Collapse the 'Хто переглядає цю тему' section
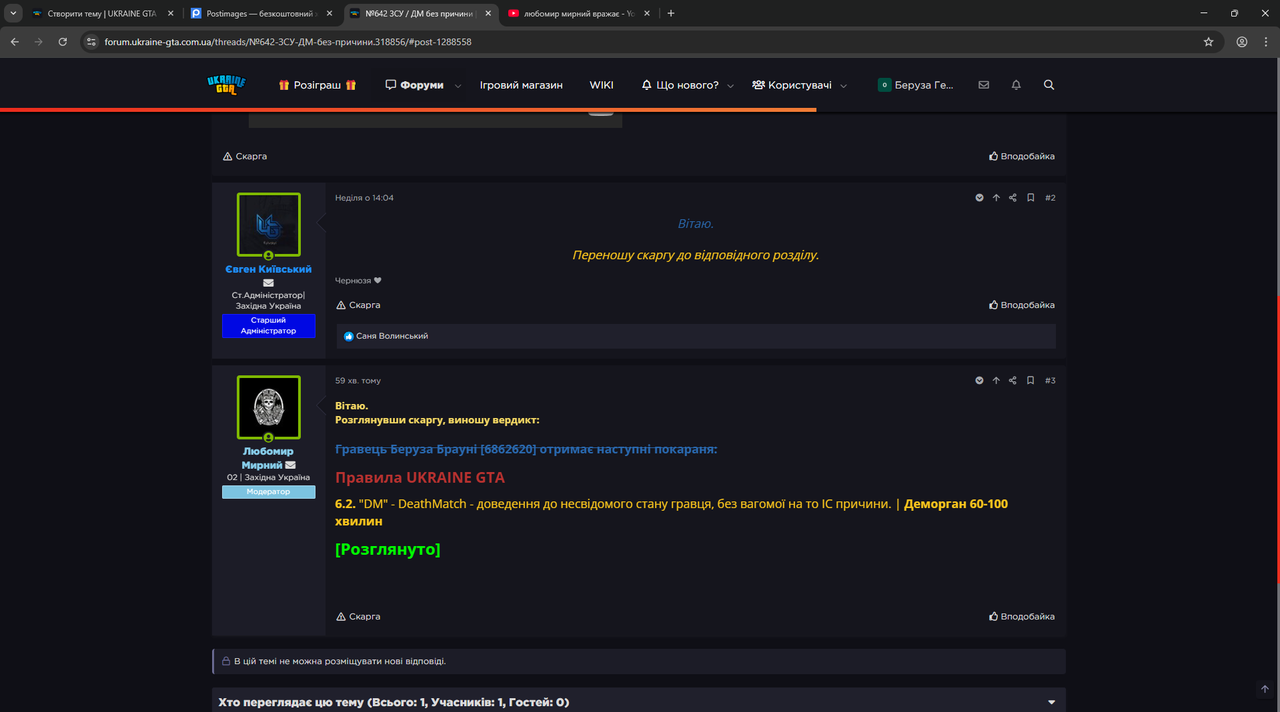Image resolution: width=1280 pixels, height=712 pixels. click(1051, 702)
